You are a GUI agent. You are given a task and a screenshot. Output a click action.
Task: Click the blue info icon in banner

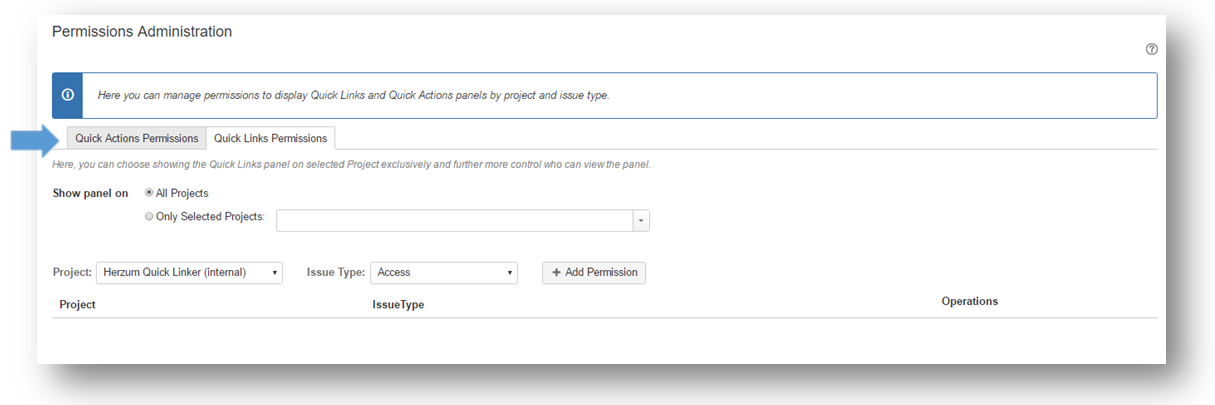[x=67, y=96]
